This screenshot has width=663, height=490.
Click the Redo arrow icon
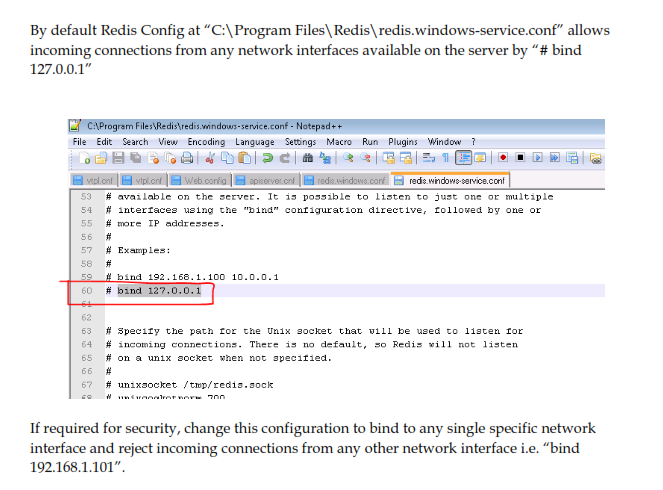coord(285,158)
